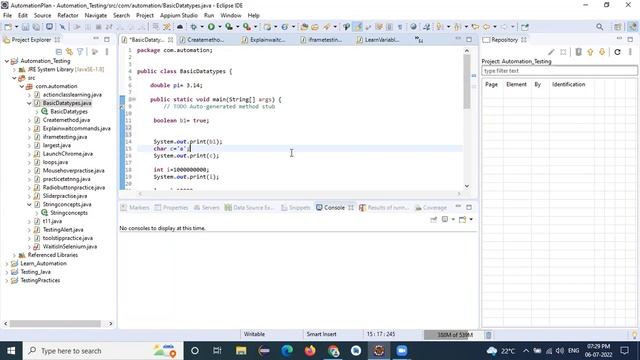Select LaunchChrome.java in Project Explorer
Screen dimensions: 640x360
click(68, 154)
